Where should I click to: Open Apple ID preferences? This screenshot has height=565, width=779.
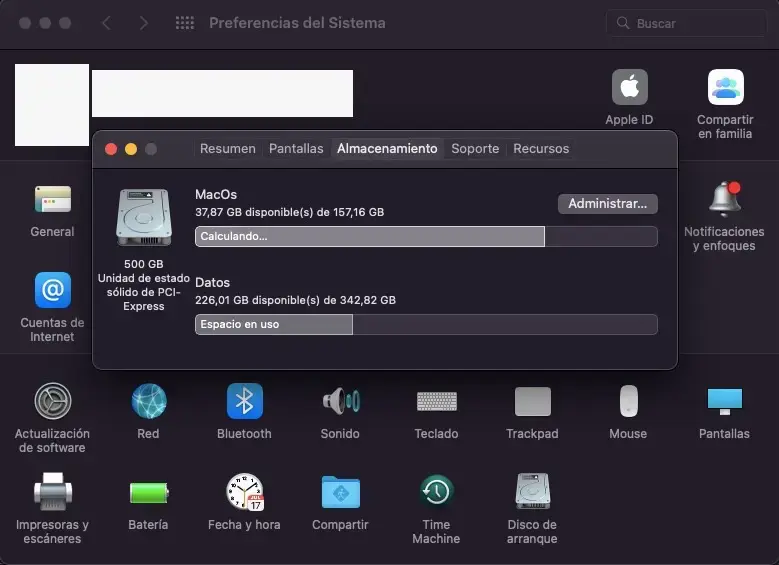pyautogui.click(x=629, y=87)
